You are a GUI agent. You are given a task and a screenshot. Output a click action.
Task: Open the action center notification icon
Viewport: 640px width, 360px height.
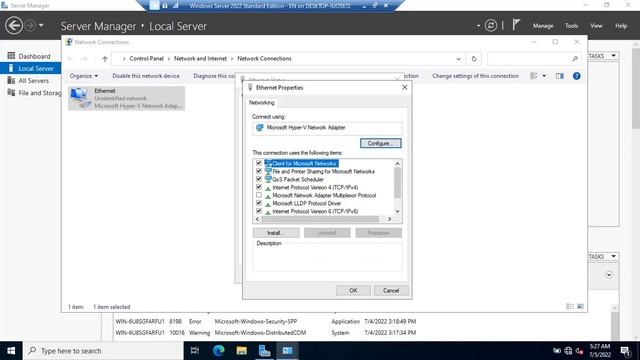point(625,351)
